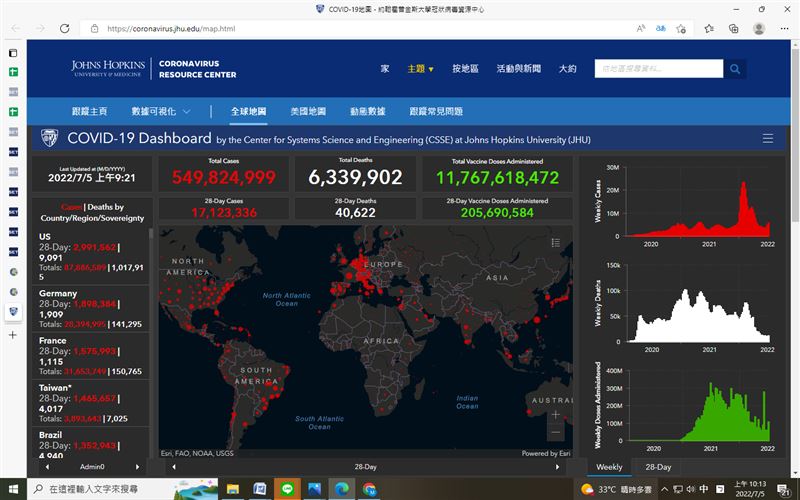Open the favorites list icon
The image size is (800, 500).
709,29
